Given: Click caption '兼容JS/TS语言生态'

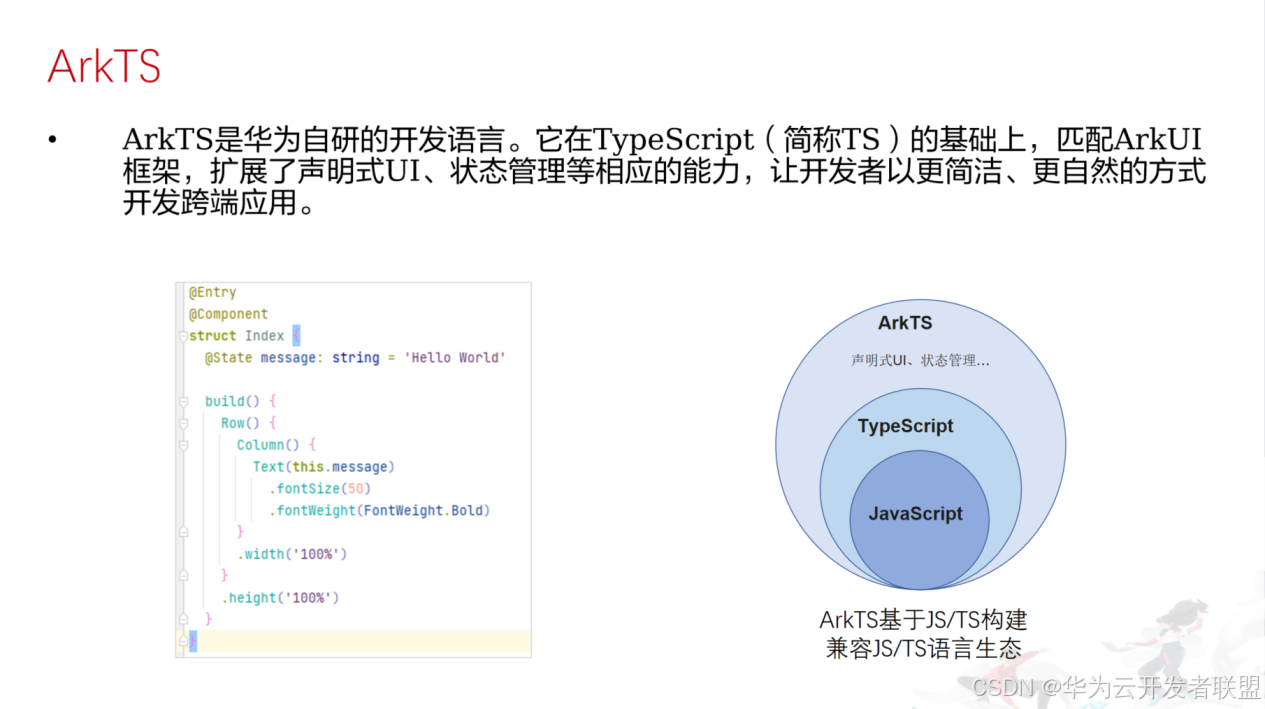Looking at the screenshot, I should [924, 648].
